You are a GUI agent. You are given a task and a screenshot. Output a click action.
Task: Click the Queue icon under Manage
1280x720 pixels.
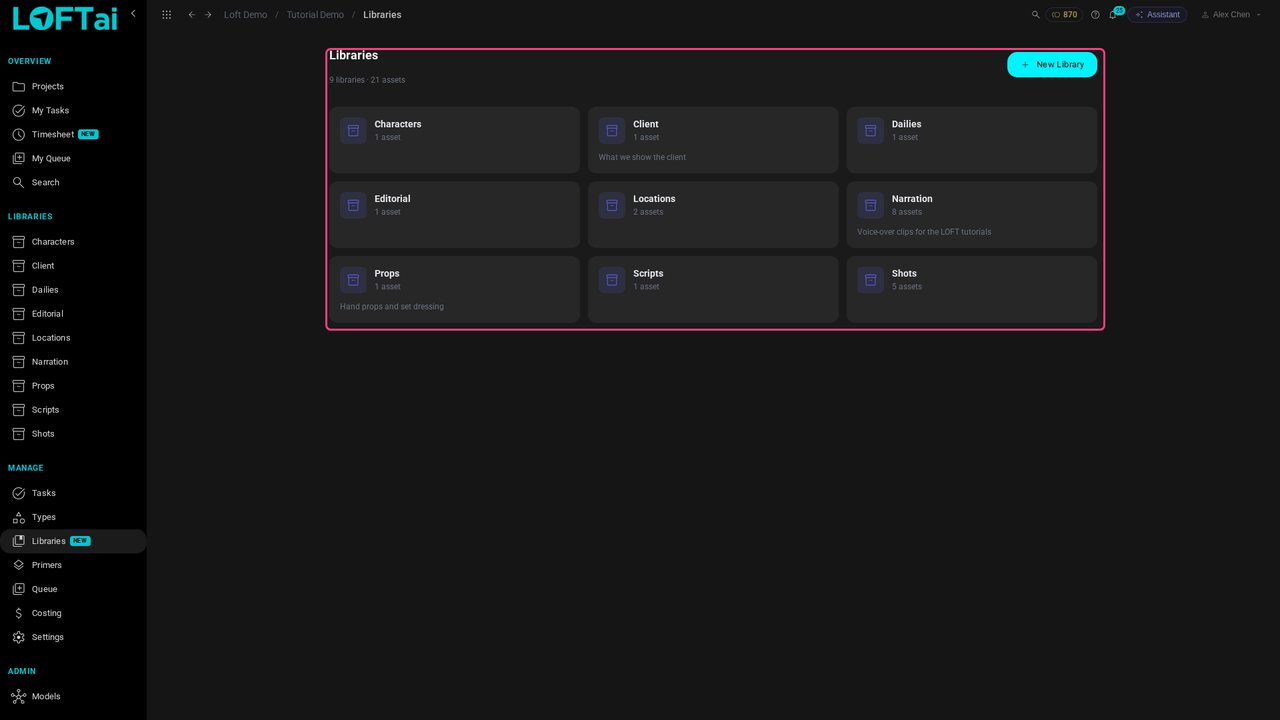coord(18,589)
